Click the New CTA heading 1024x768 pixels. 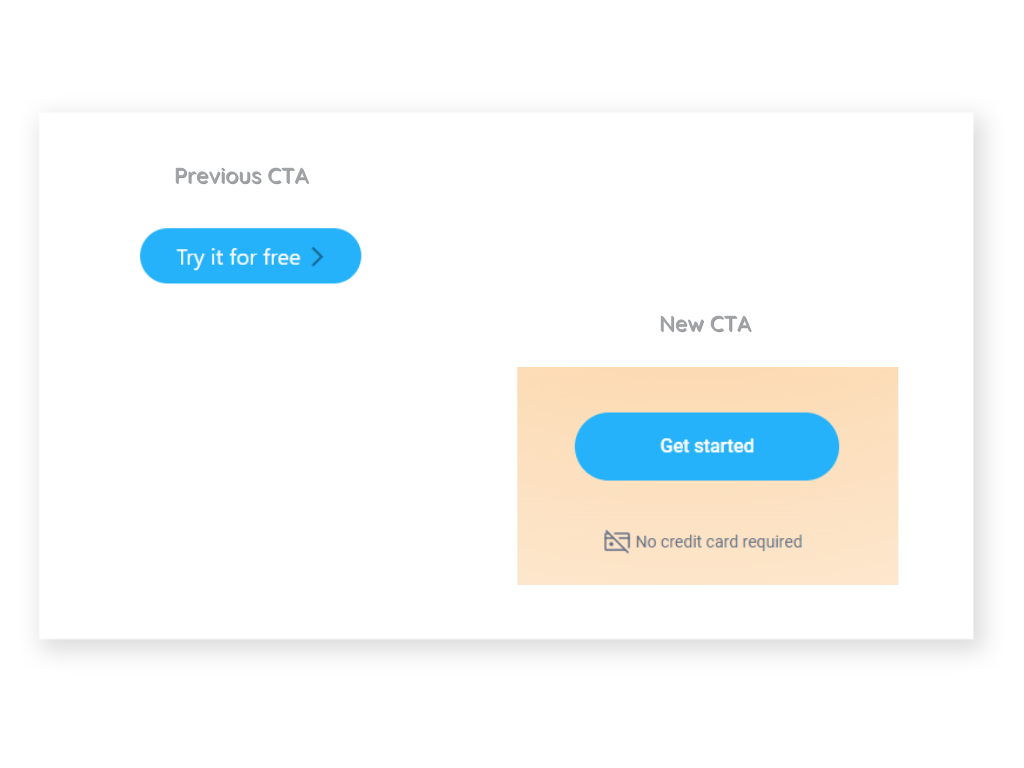[x=705, y=324]
